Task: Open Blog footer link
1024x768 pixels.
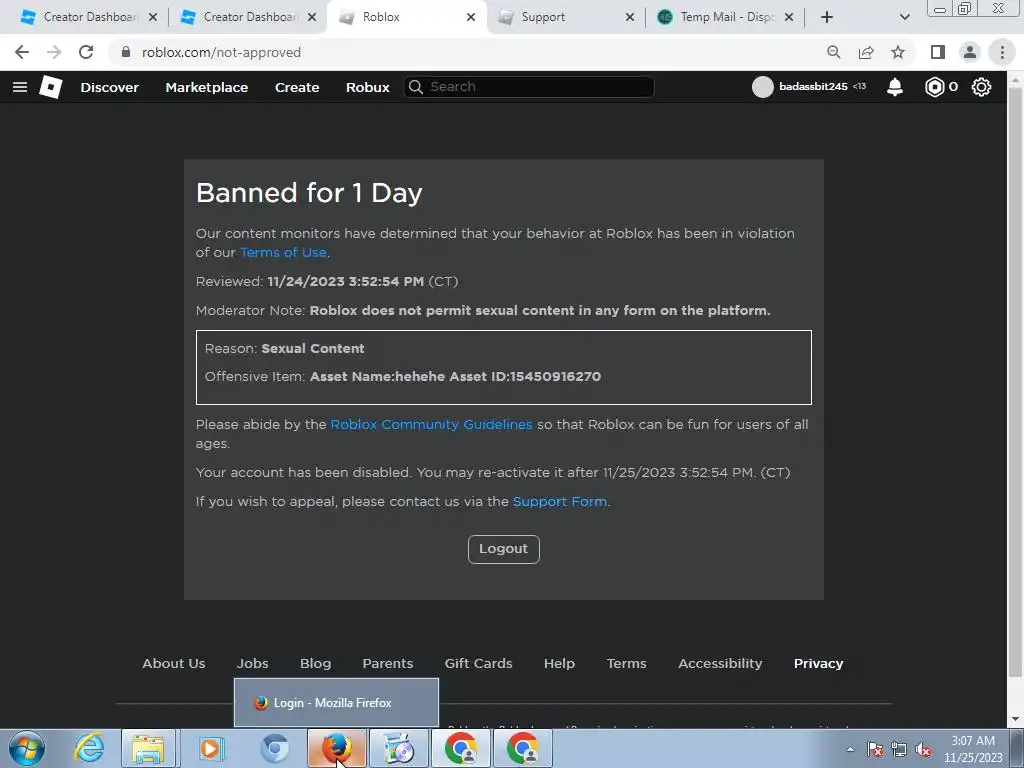Action: [x=315, y=664]
